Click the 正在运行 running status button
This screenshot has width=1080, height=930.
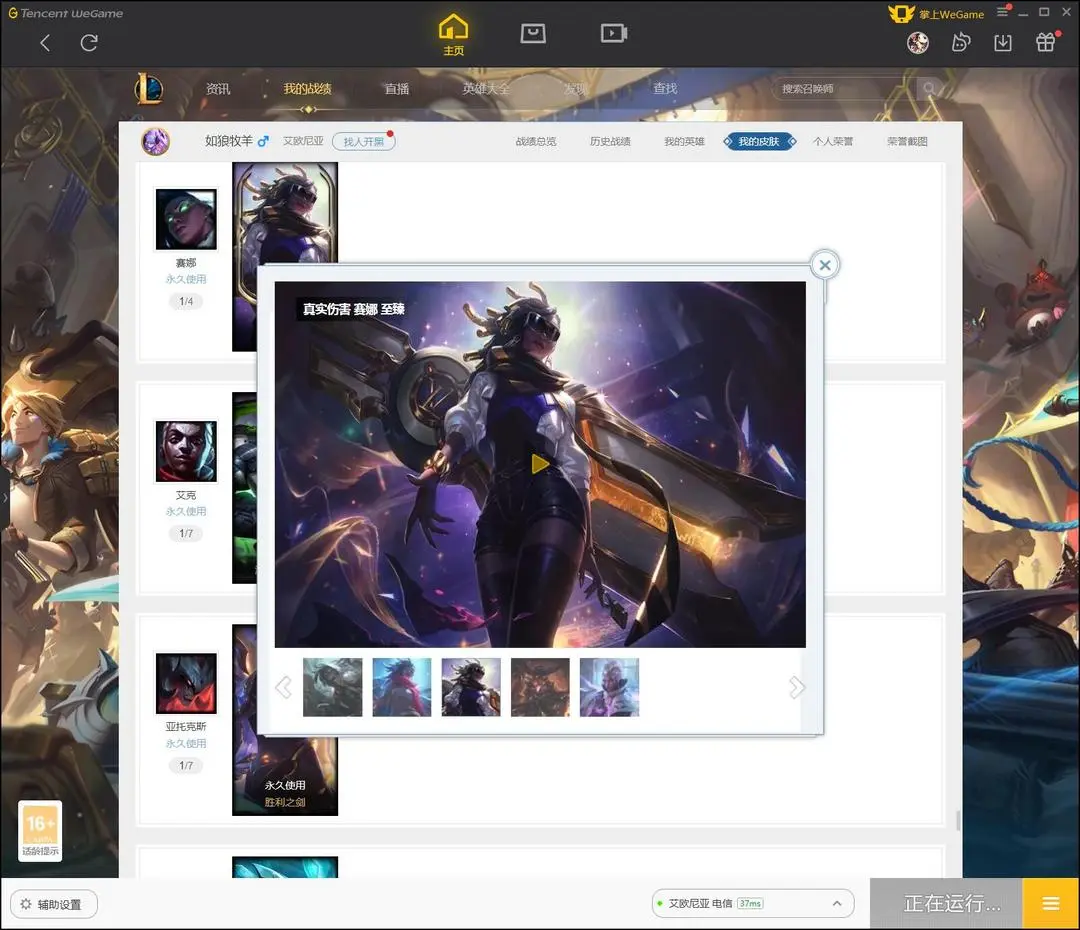coord(946,903)
